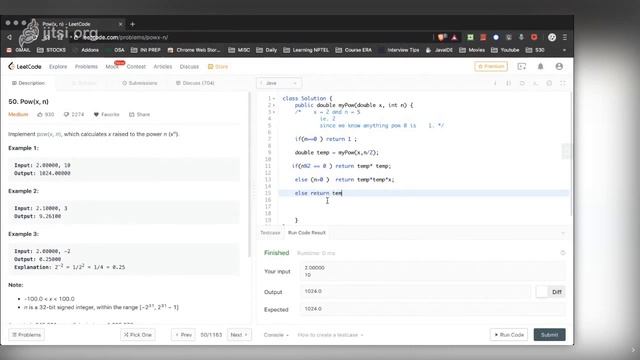Submit the solution
Image resolution: width=640 pixels, height=360 pixels.
point(549,335)
